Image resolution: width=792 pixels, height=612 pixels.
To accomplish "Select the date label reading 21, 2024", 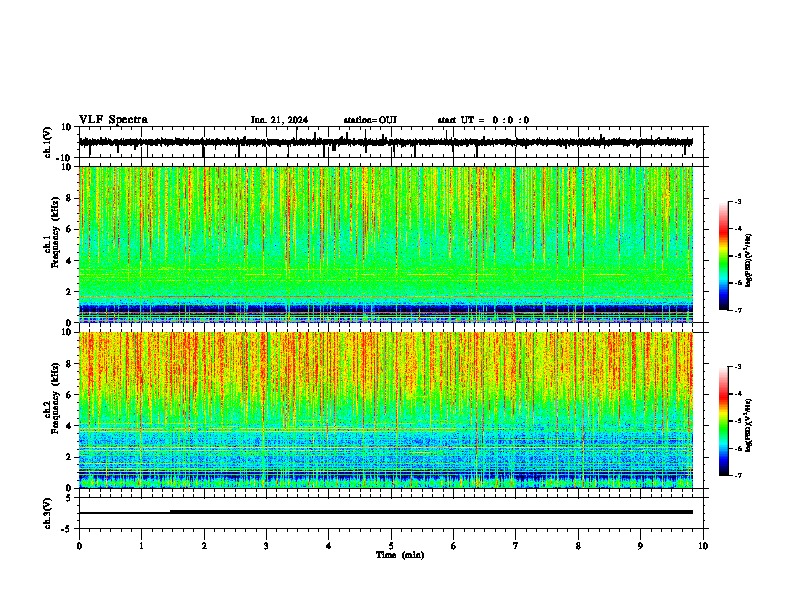I will (x=279, y=120).
